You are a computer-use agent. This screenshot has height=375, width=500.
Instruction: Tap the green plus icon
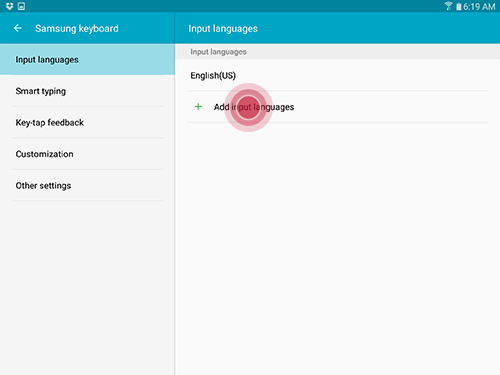pyautogui.click(x=198, y=107)
